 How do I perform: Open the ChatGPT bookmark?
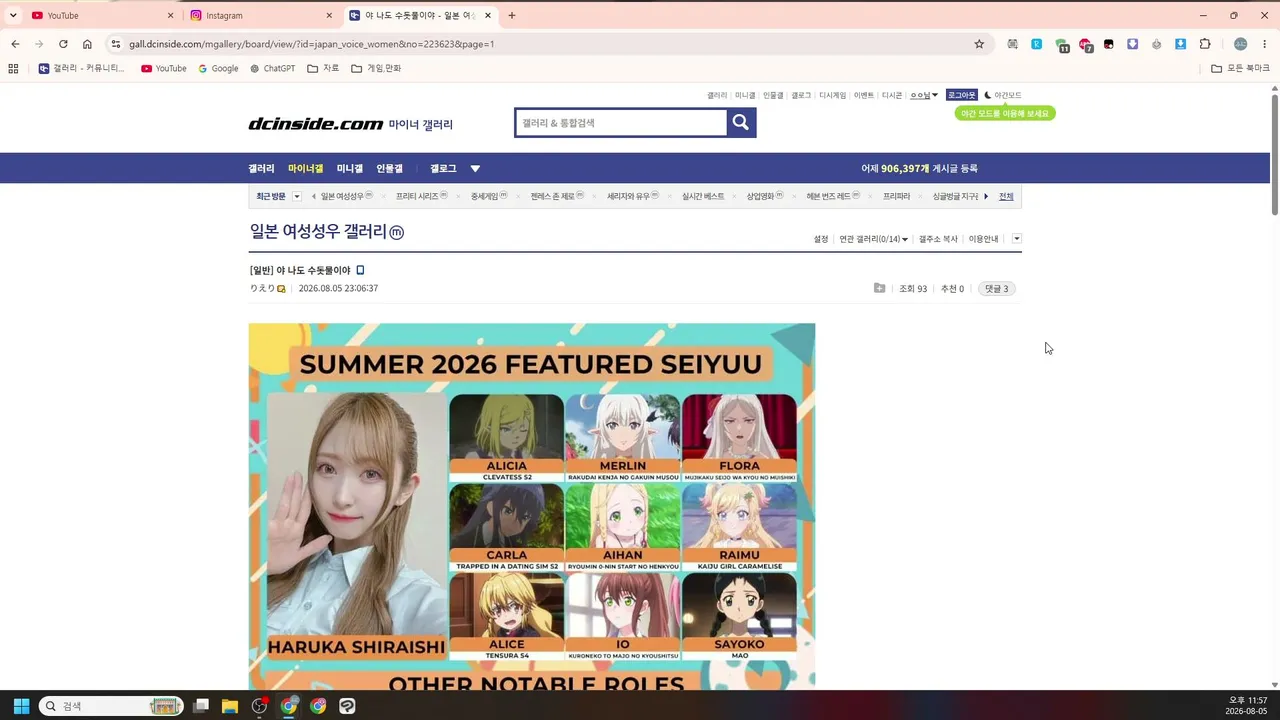click(x=273, y=68)
